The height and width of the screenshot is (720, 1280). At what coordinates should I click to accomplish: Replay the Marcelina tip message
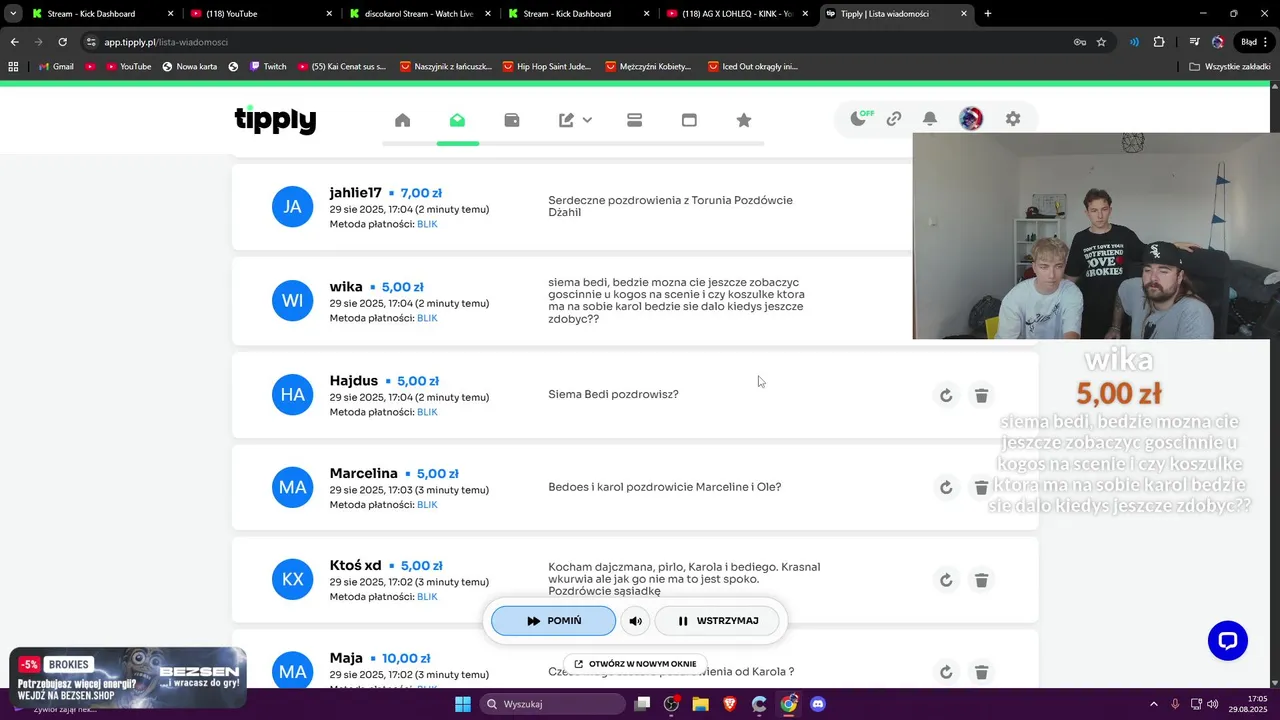[946, 487]
